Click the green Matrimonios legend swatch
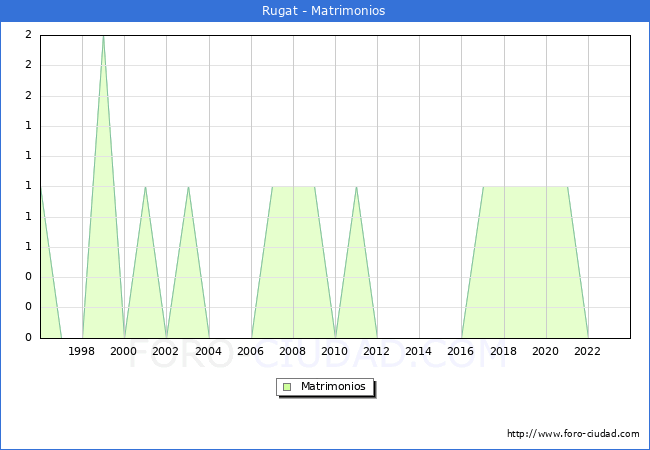 tap(287, 386)
